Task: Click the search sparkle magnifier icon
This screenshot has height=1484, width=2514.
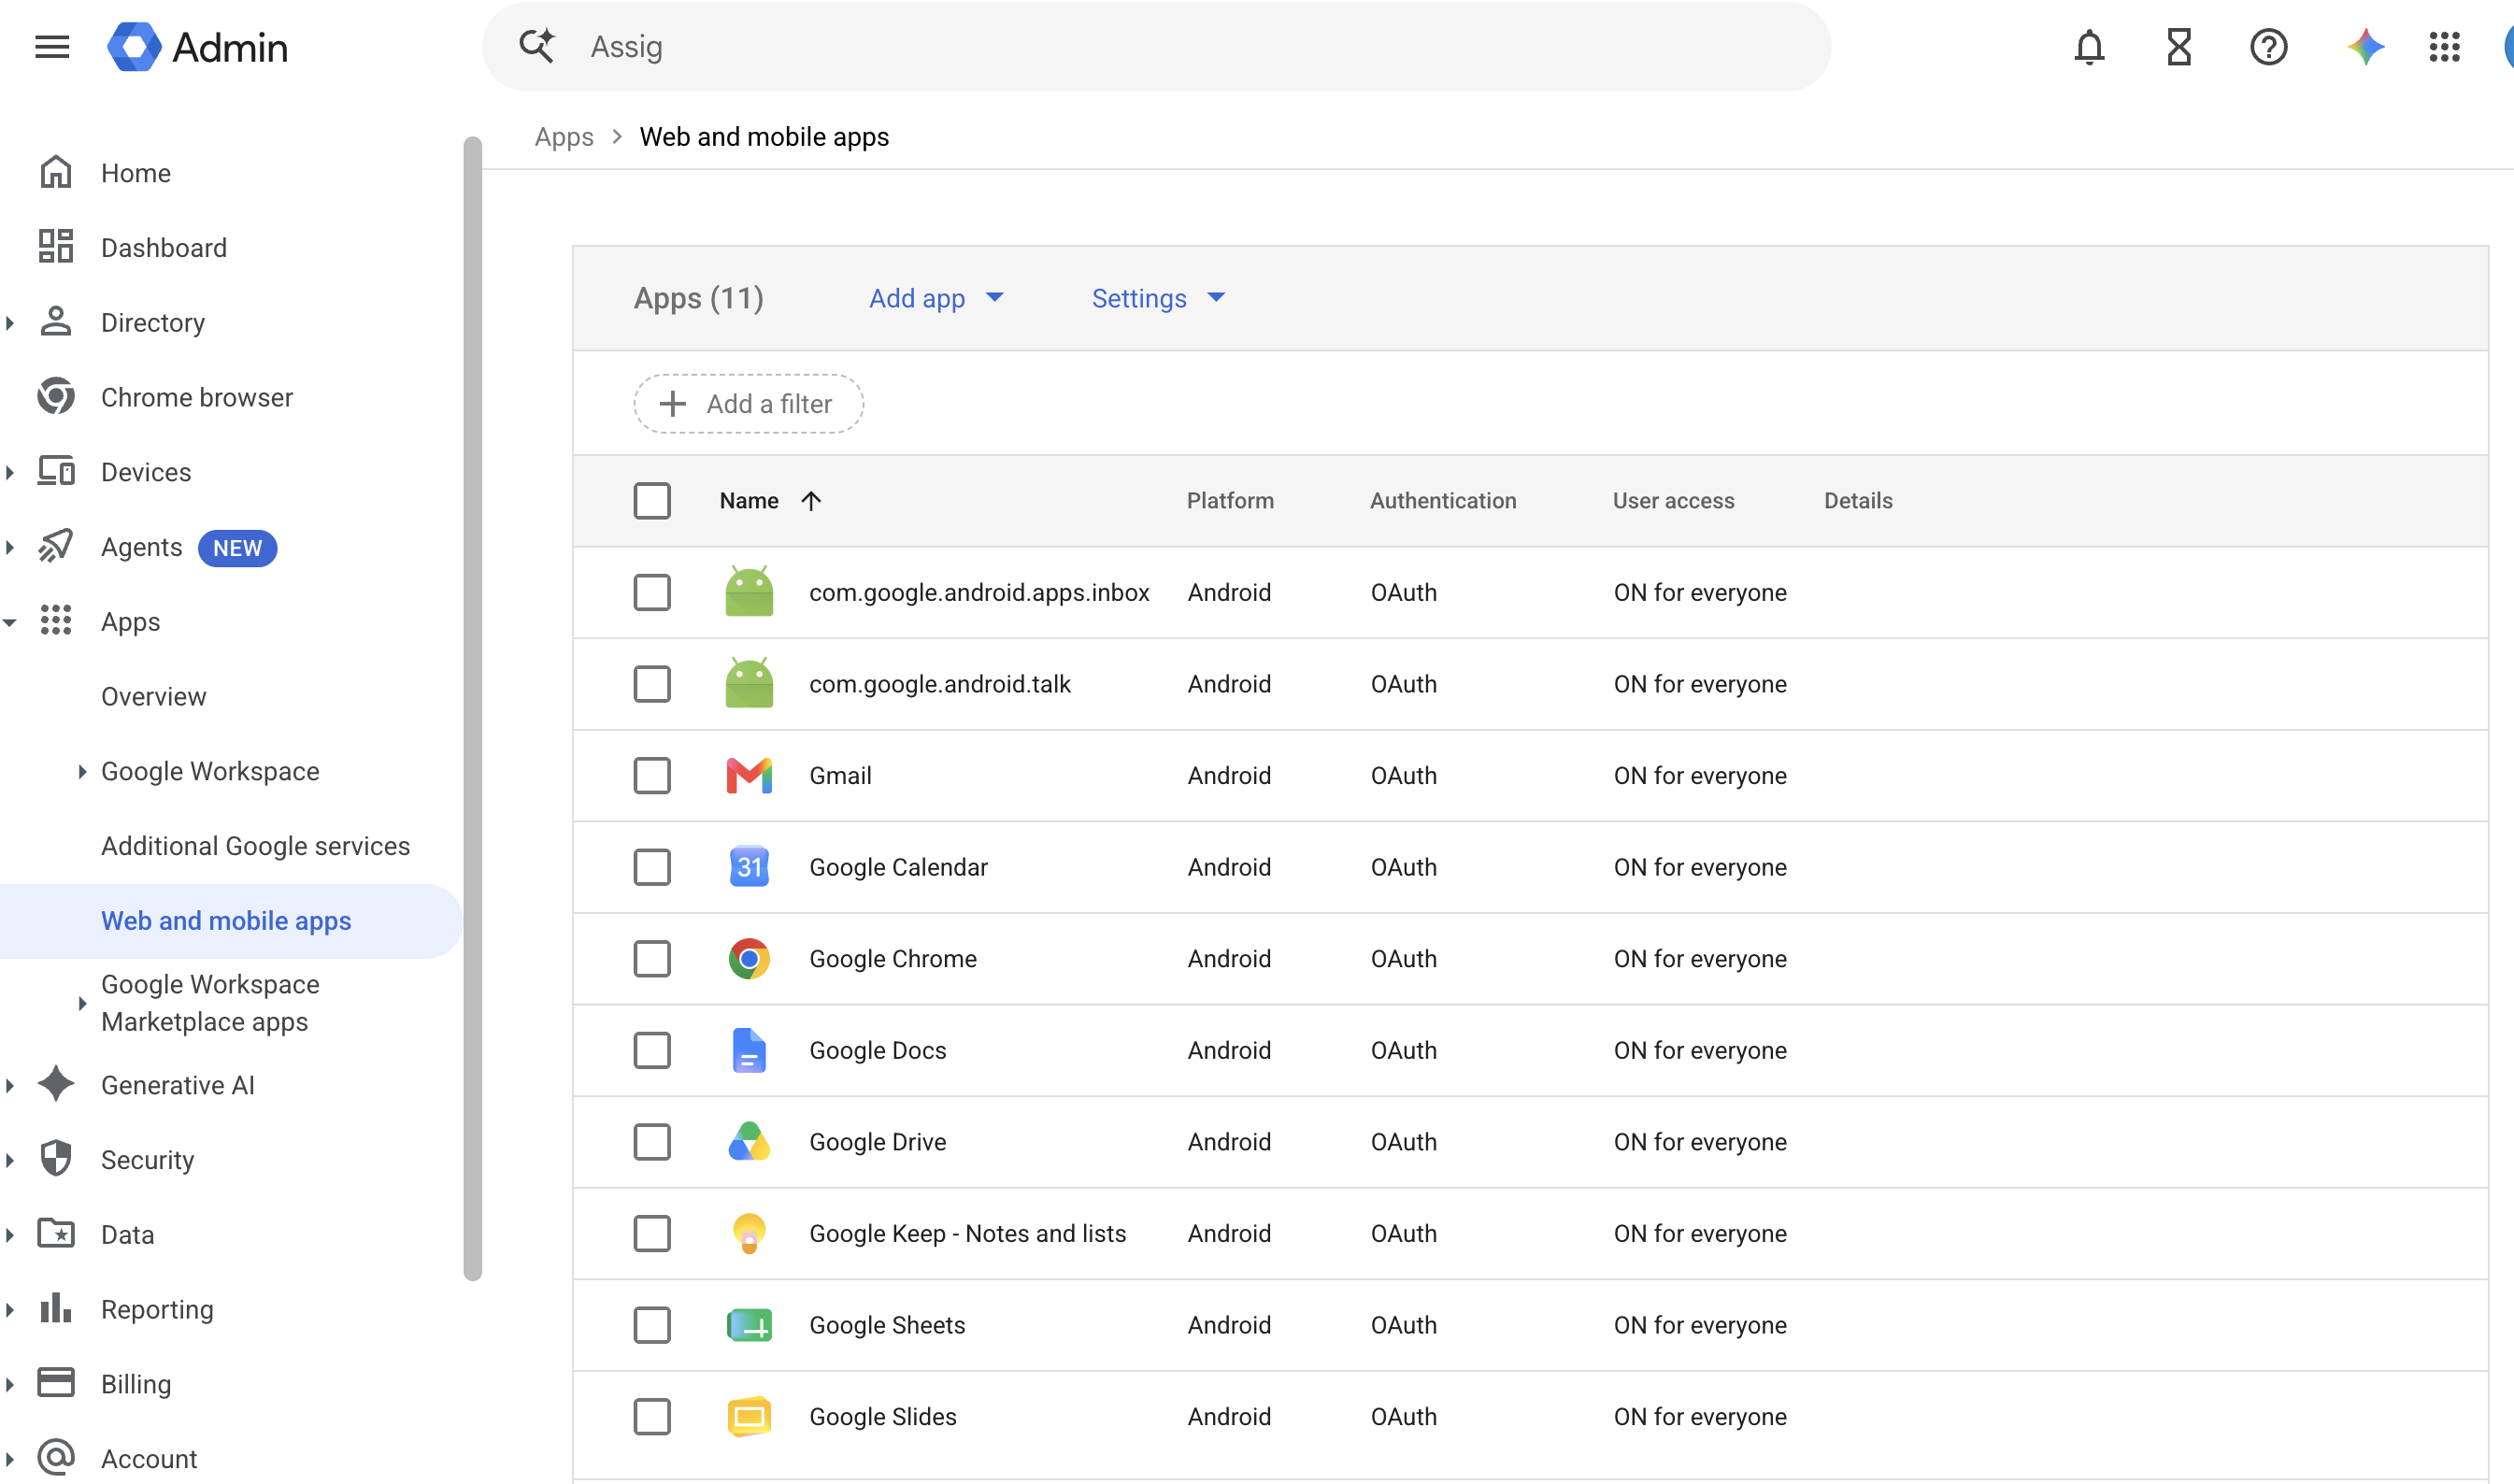Action: tap(537, 46)
